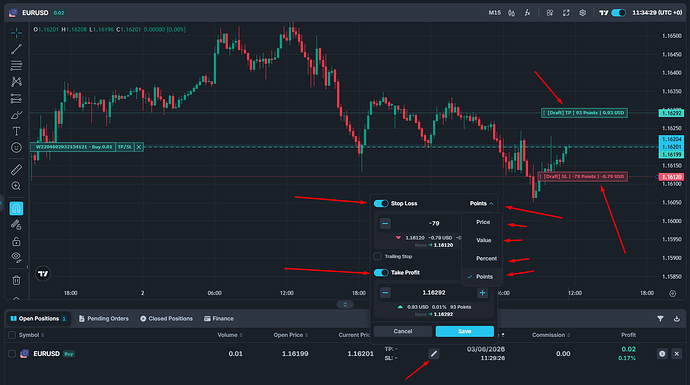Sort positions by Commission
The width and height of the screenshot is (690, 385).
[x=551, y=335]
